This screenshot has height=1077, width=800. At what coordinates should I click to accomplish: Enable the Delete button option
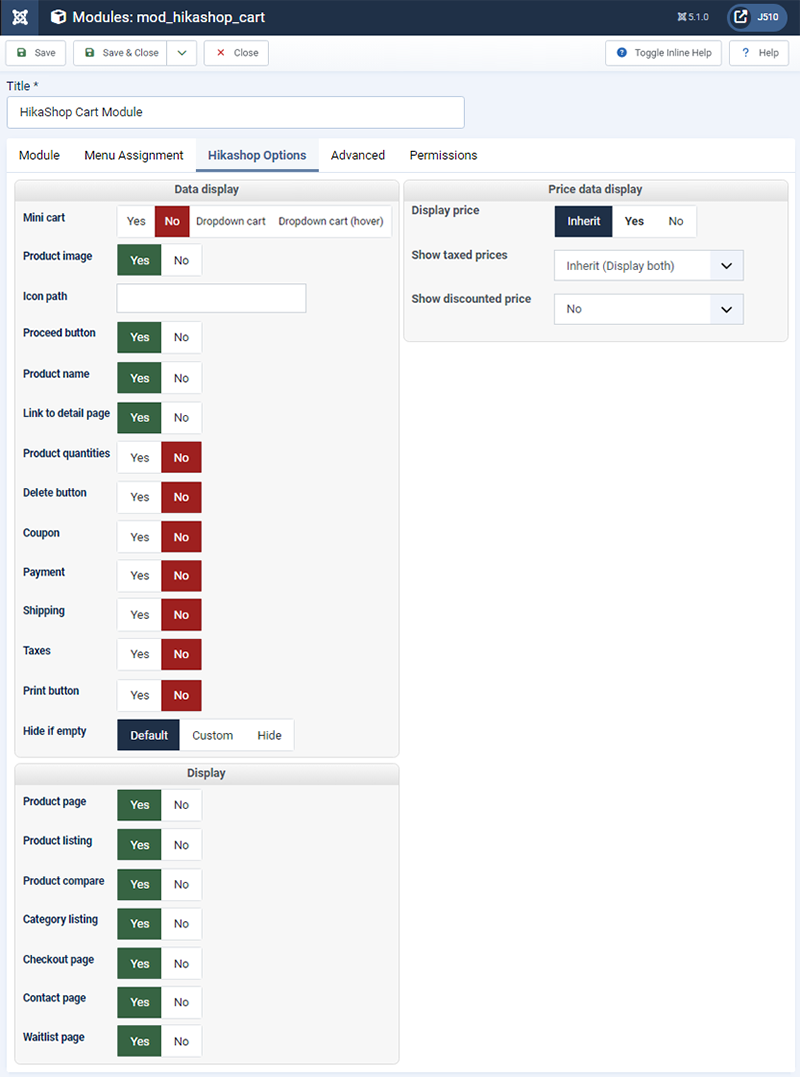click(139, 497)
